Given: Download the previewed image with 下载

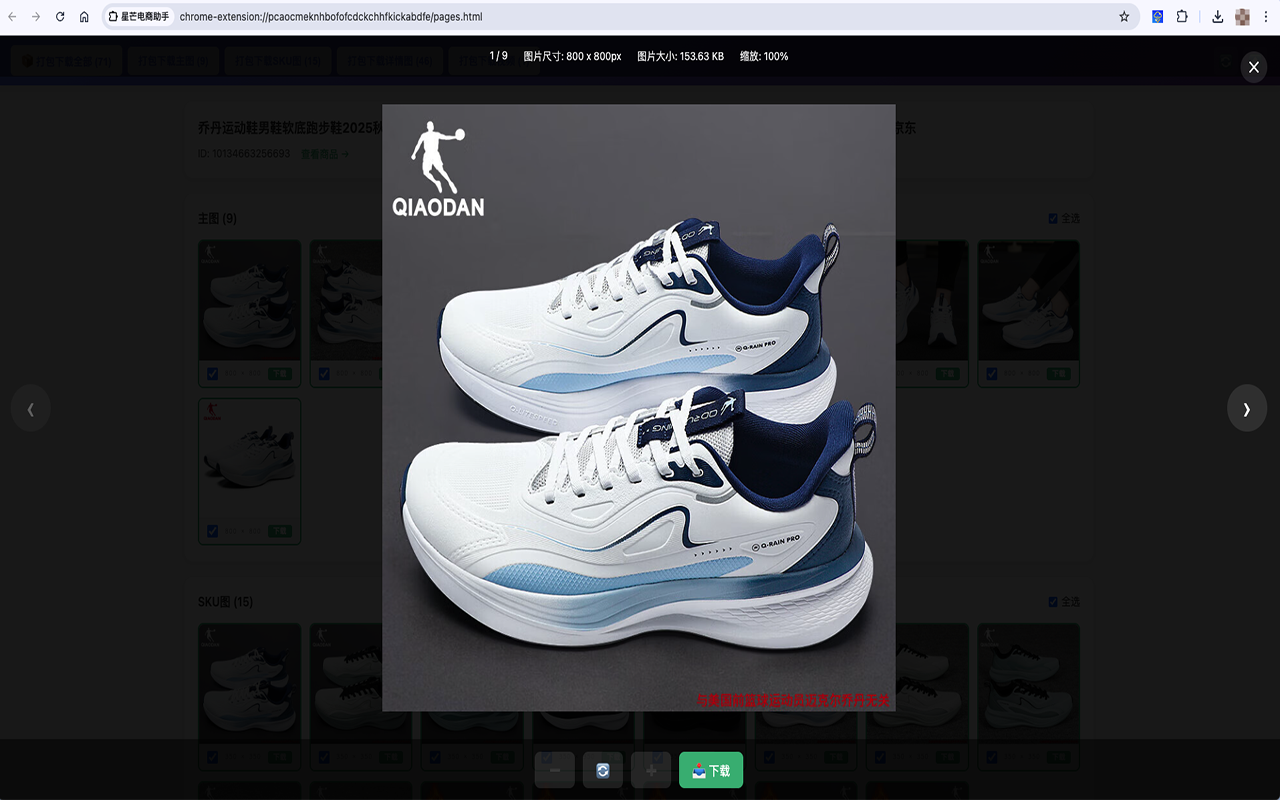Looking at the screenshot, I should pyautogui.click(x=711, y=770).
